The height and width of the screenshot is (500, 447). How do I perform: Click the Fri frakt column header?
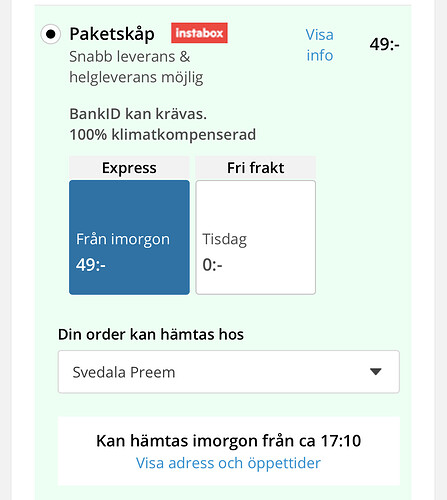point(256,168)
